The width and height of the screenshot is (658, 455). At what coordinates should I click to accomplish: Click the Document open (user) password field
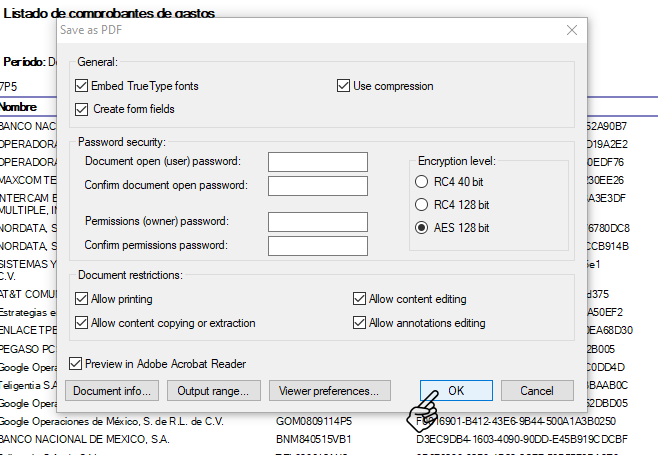[318, 162]
